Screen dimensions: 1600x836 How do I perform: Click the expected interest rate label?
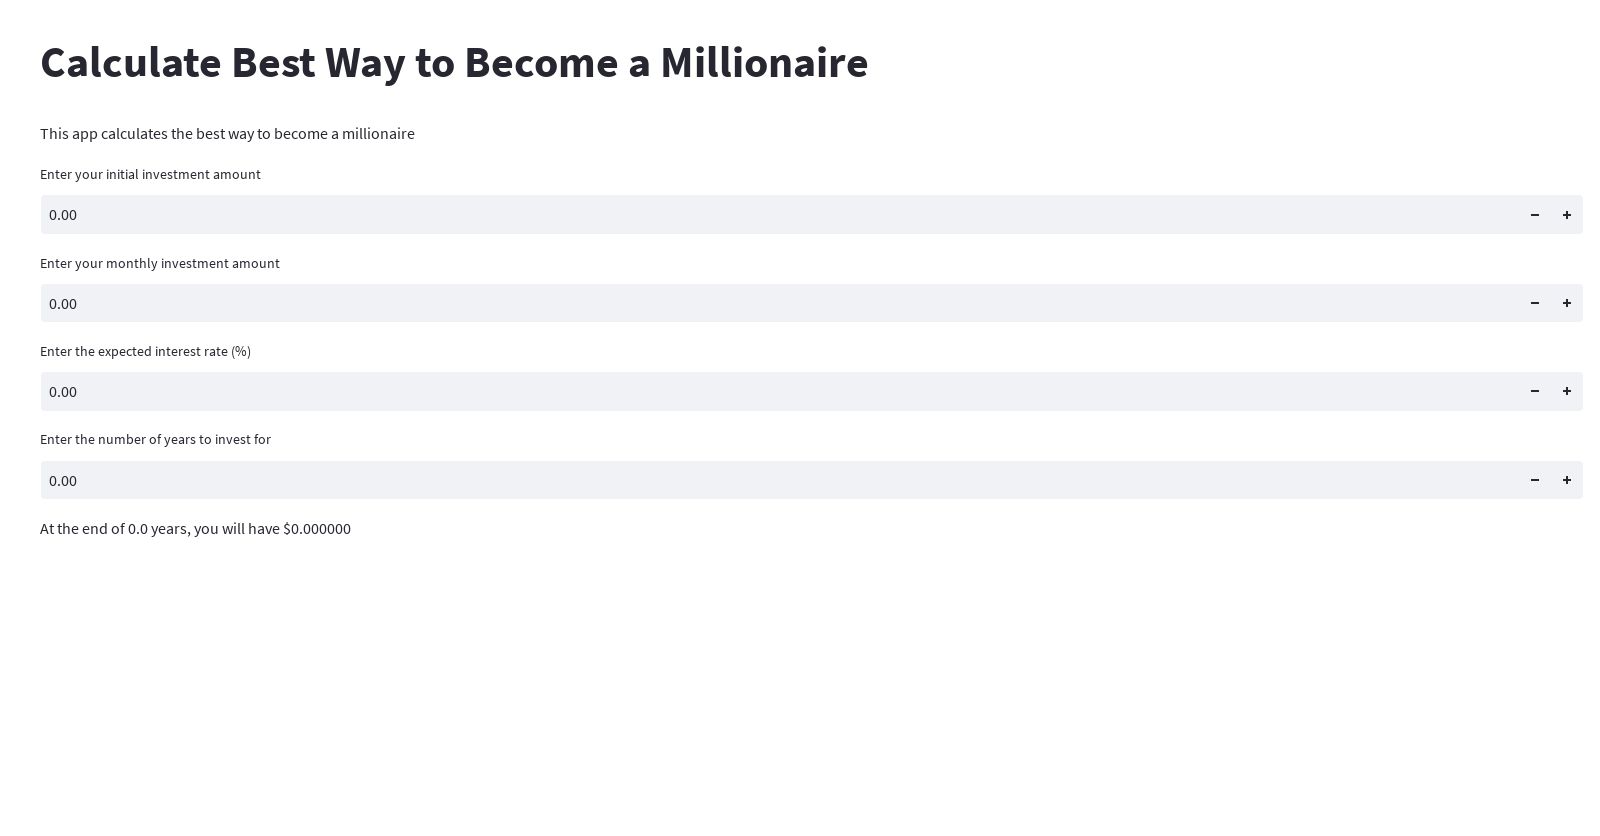(x=145, y=351)
